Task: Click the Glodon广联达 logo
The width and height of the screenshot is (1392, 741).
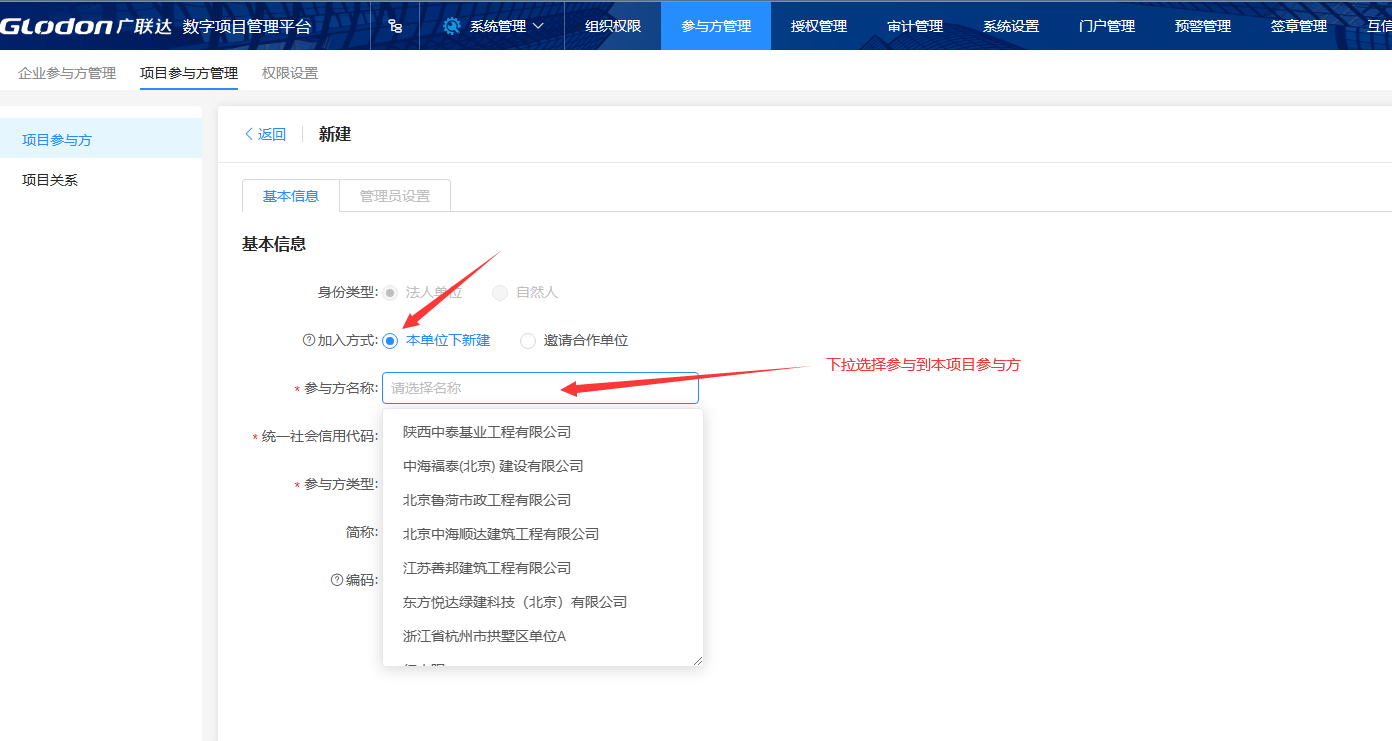Action: pyautogui.click(x=86, y=26)
